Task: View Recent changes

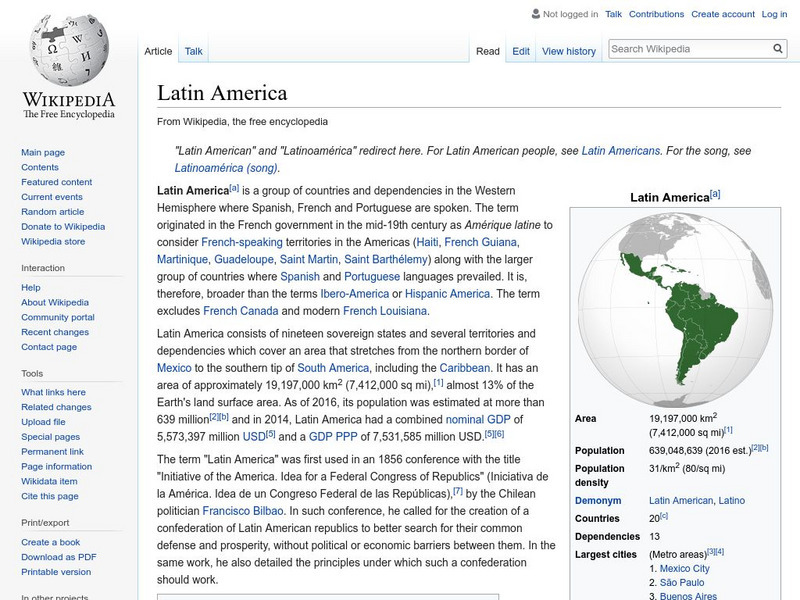Action: (x=55, y=332)
